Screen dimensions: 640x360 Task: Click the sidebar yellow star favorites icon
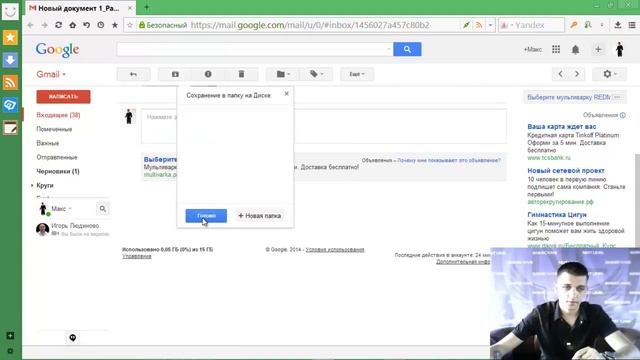pyautogui.click(x=10, y=37)
